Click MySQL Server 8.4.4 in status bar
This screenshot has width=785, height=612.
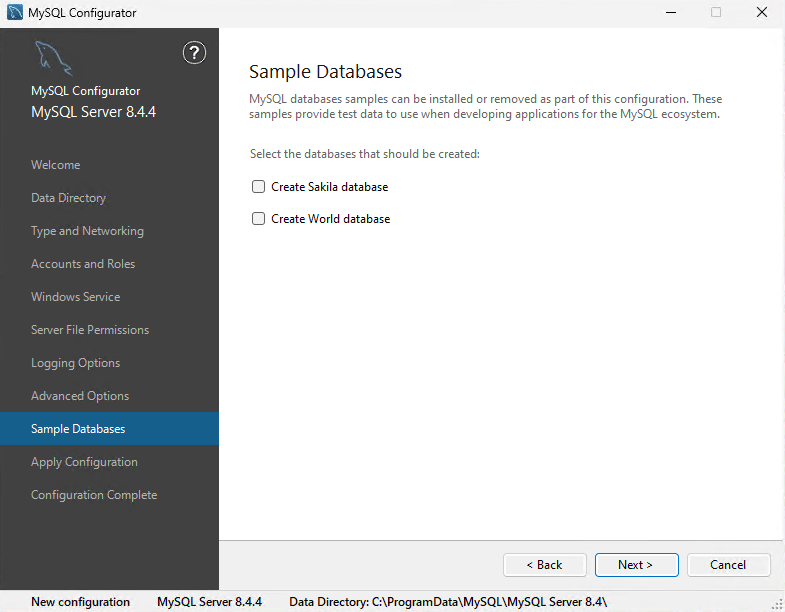tap(209, 602)
